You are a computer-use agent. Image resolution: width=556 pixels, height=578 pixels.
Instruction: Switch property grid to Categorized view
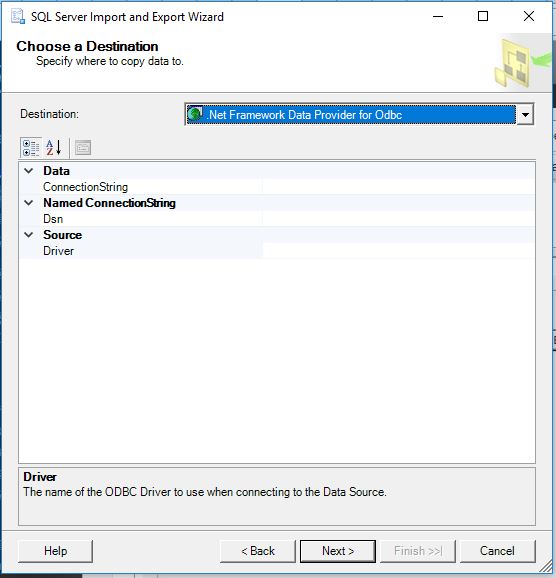point(31,148)
